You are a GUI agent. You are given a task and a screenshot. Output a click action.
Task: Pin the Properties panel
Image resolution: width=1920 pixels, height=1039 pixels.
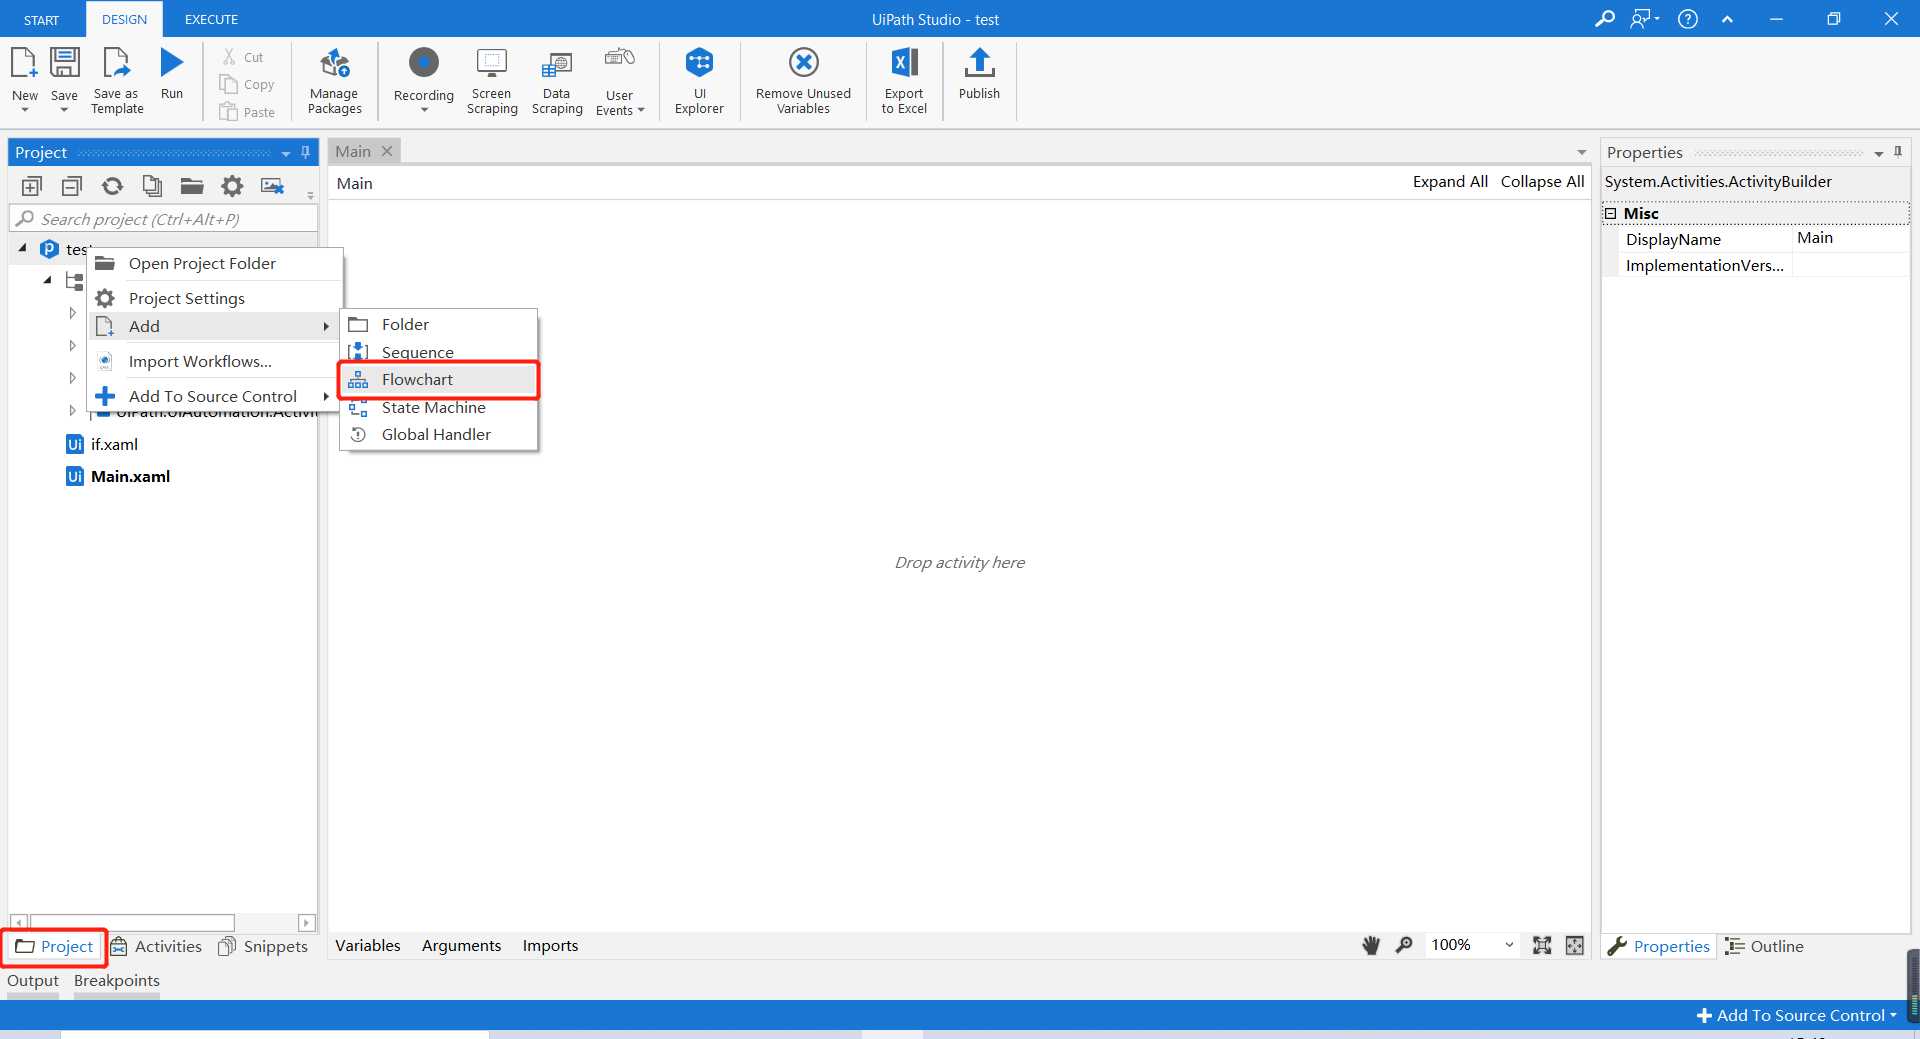(x=1898, y=152)
